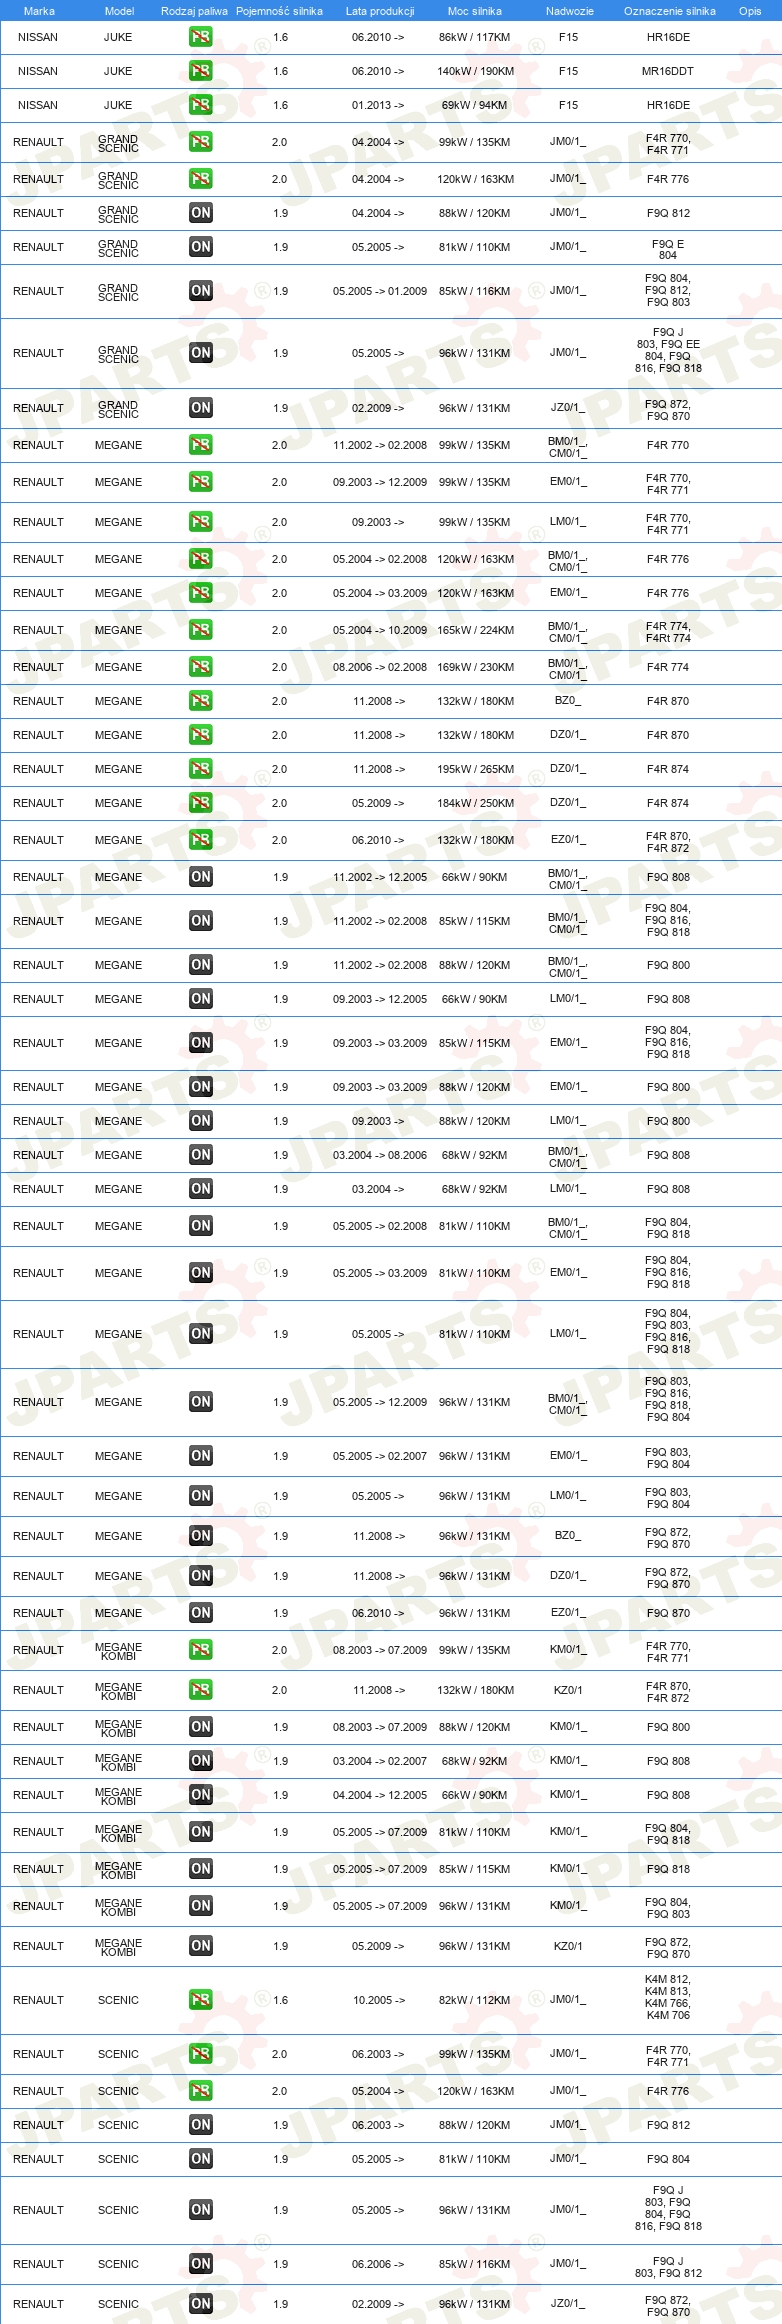This screenshot has height=2324, width=782.
Task: Click the Marka column header
Action: pyautogui.click(x=39, y=11)
